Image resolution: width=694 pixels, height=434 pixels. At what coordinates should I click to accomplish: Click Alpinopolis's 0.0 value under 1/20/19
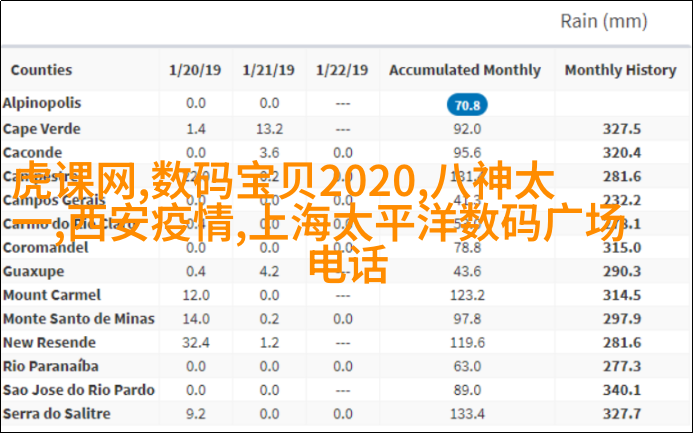click(x=196, y=103)
